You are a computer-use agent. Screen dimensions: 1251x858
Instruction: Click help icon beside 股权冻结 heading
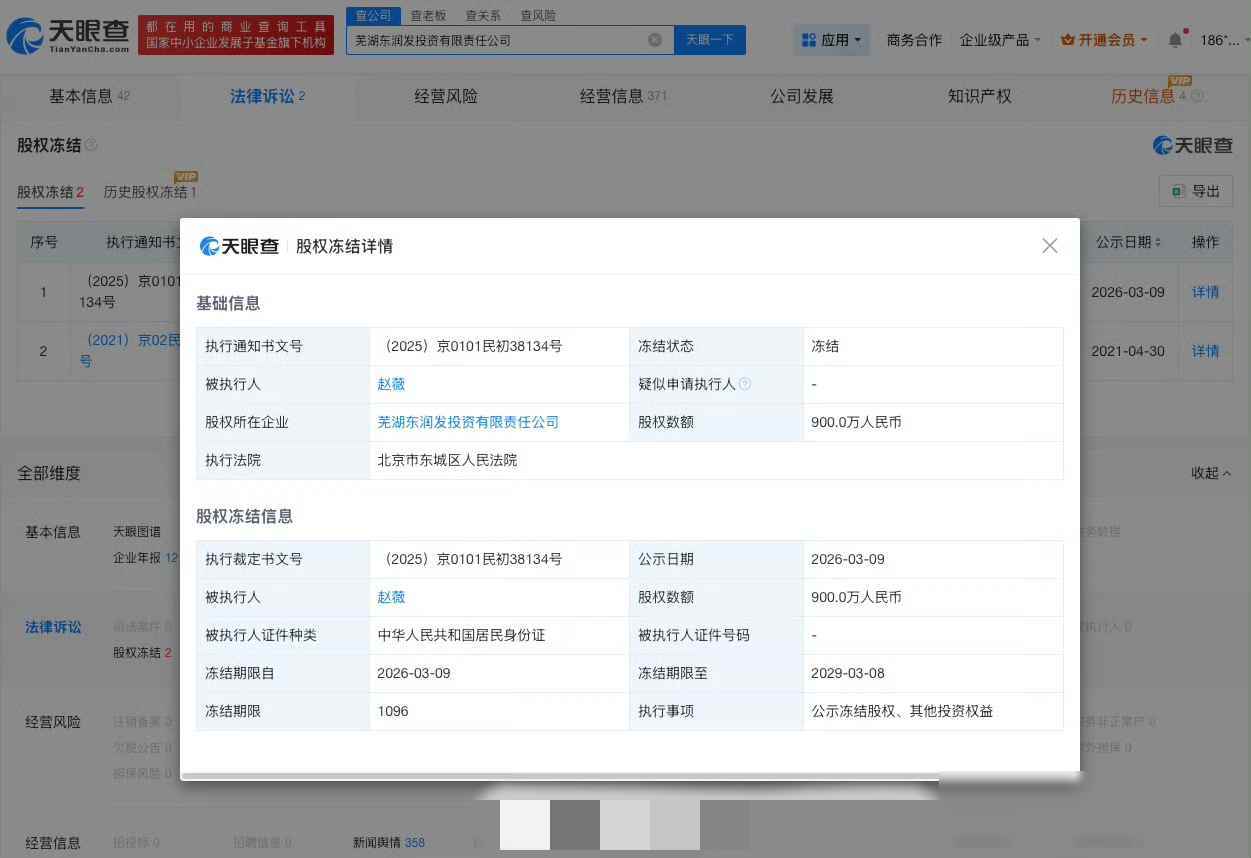92,145
